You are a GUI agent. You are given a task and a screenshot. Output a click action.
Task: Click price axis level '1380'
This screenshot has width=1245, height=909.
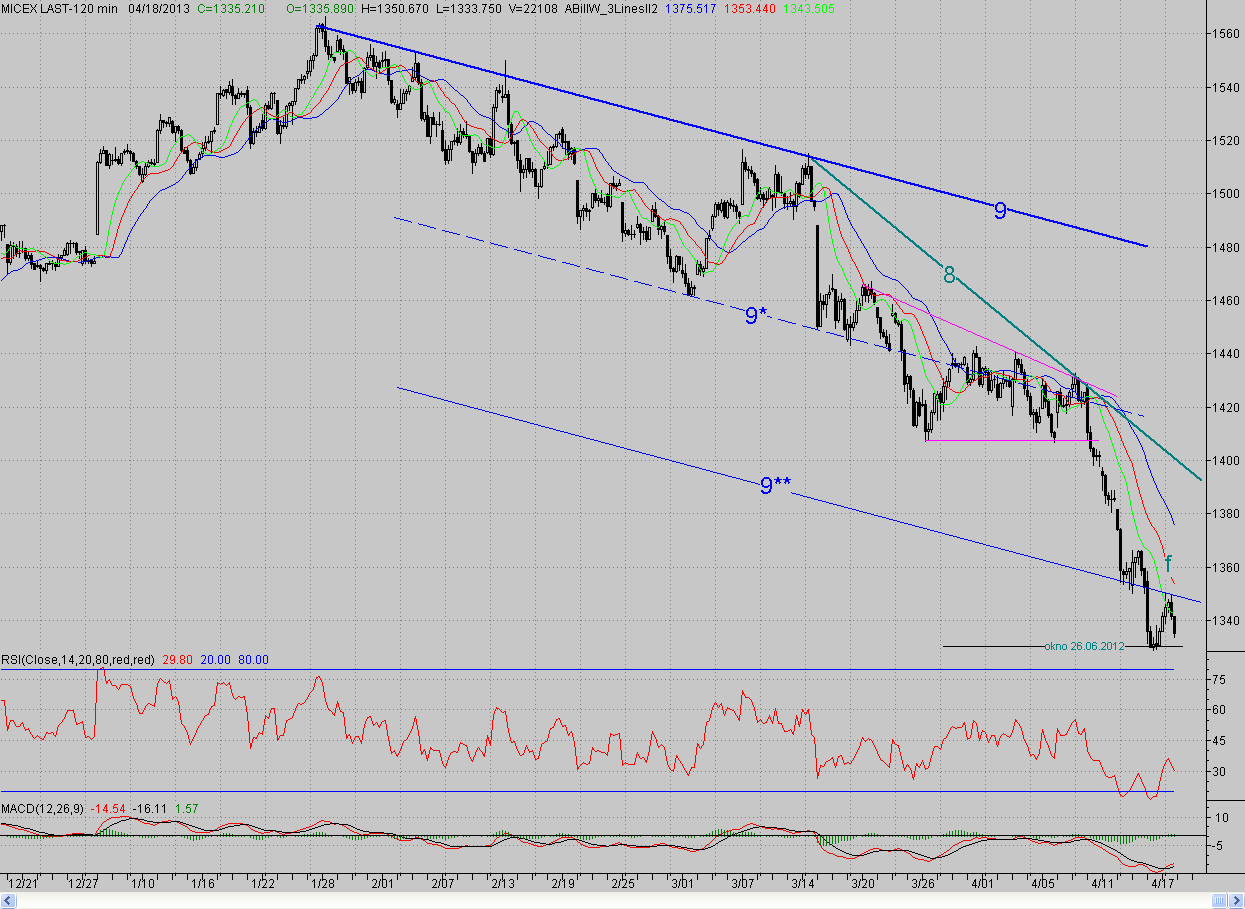[1226, 514]
